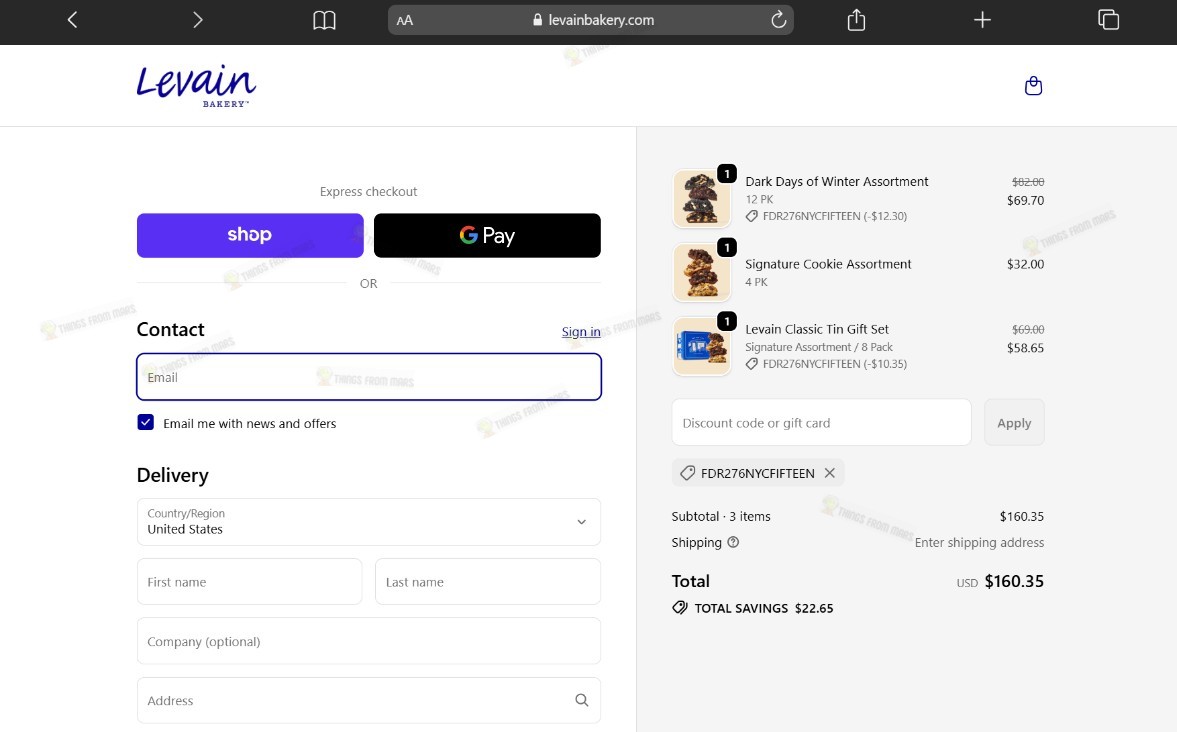1177x732 pixels.
Task: Click the Subtotal · 3 items label
Action: 721,517
